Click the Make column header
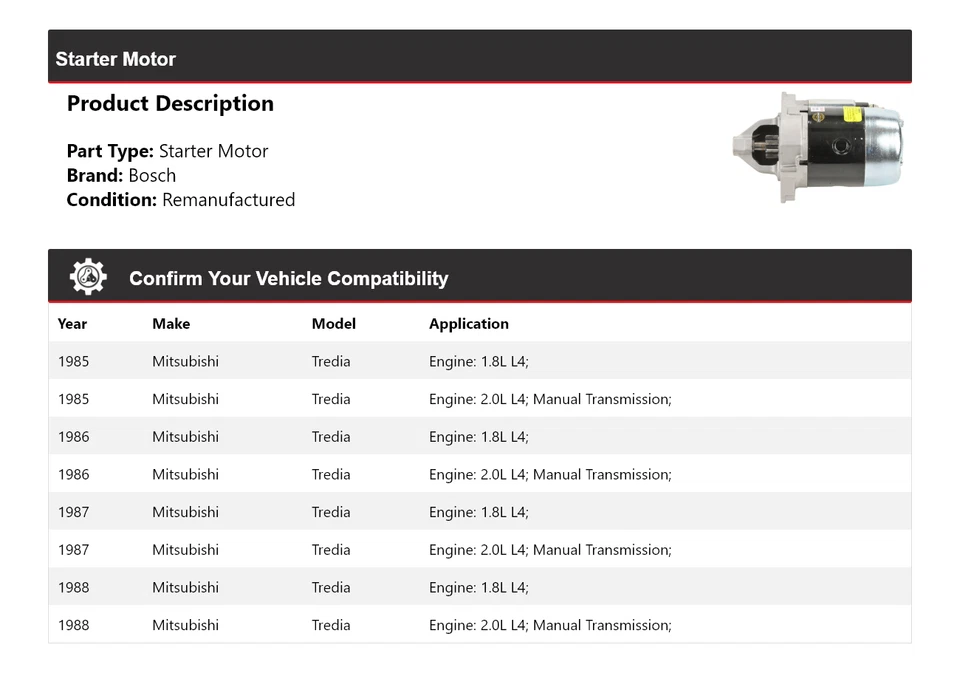The height and width of the screenshot is (673, 960). coord(171,324)
